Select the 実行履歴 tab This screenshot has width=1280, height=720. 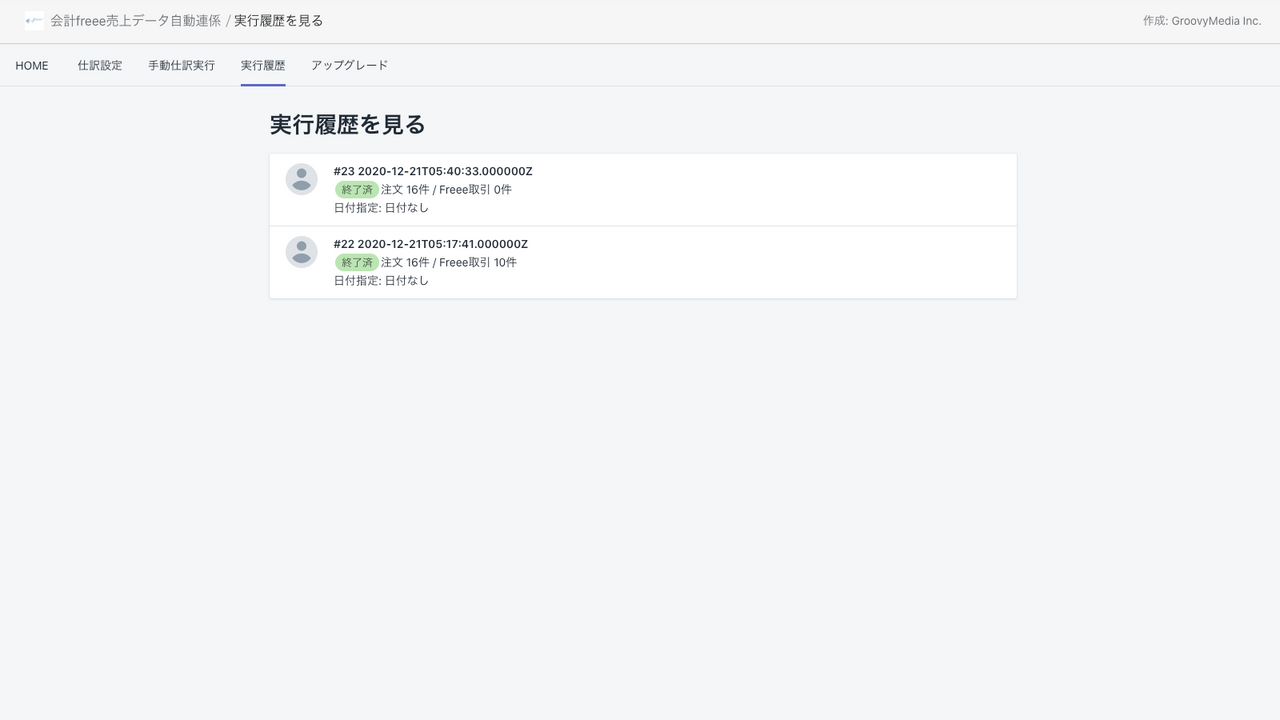(263, 66)
